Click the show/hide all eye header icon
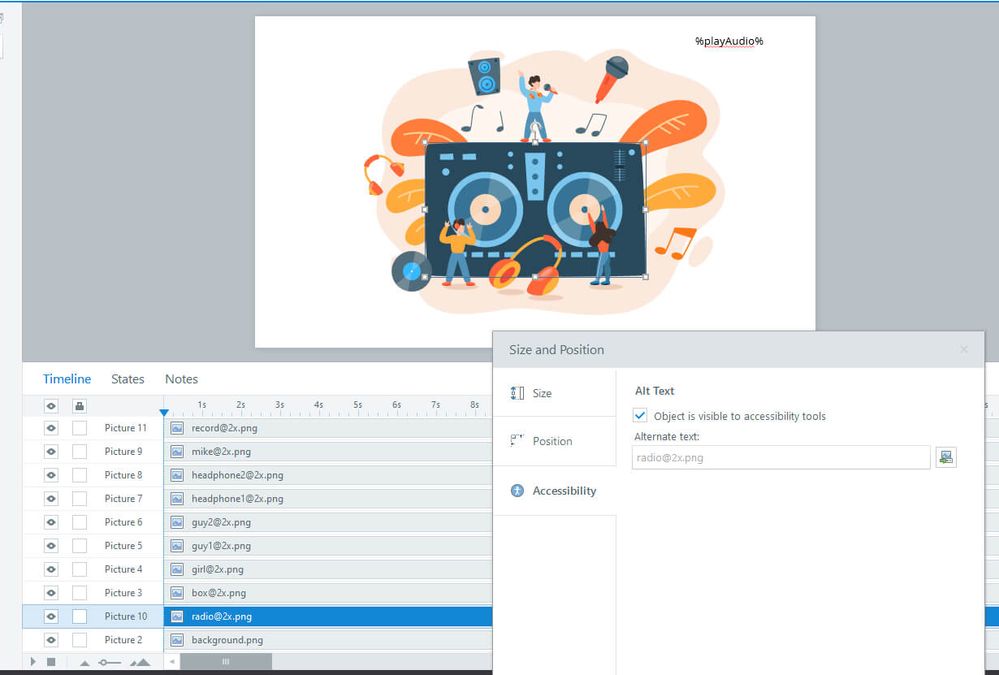 [x=51, y=406]
